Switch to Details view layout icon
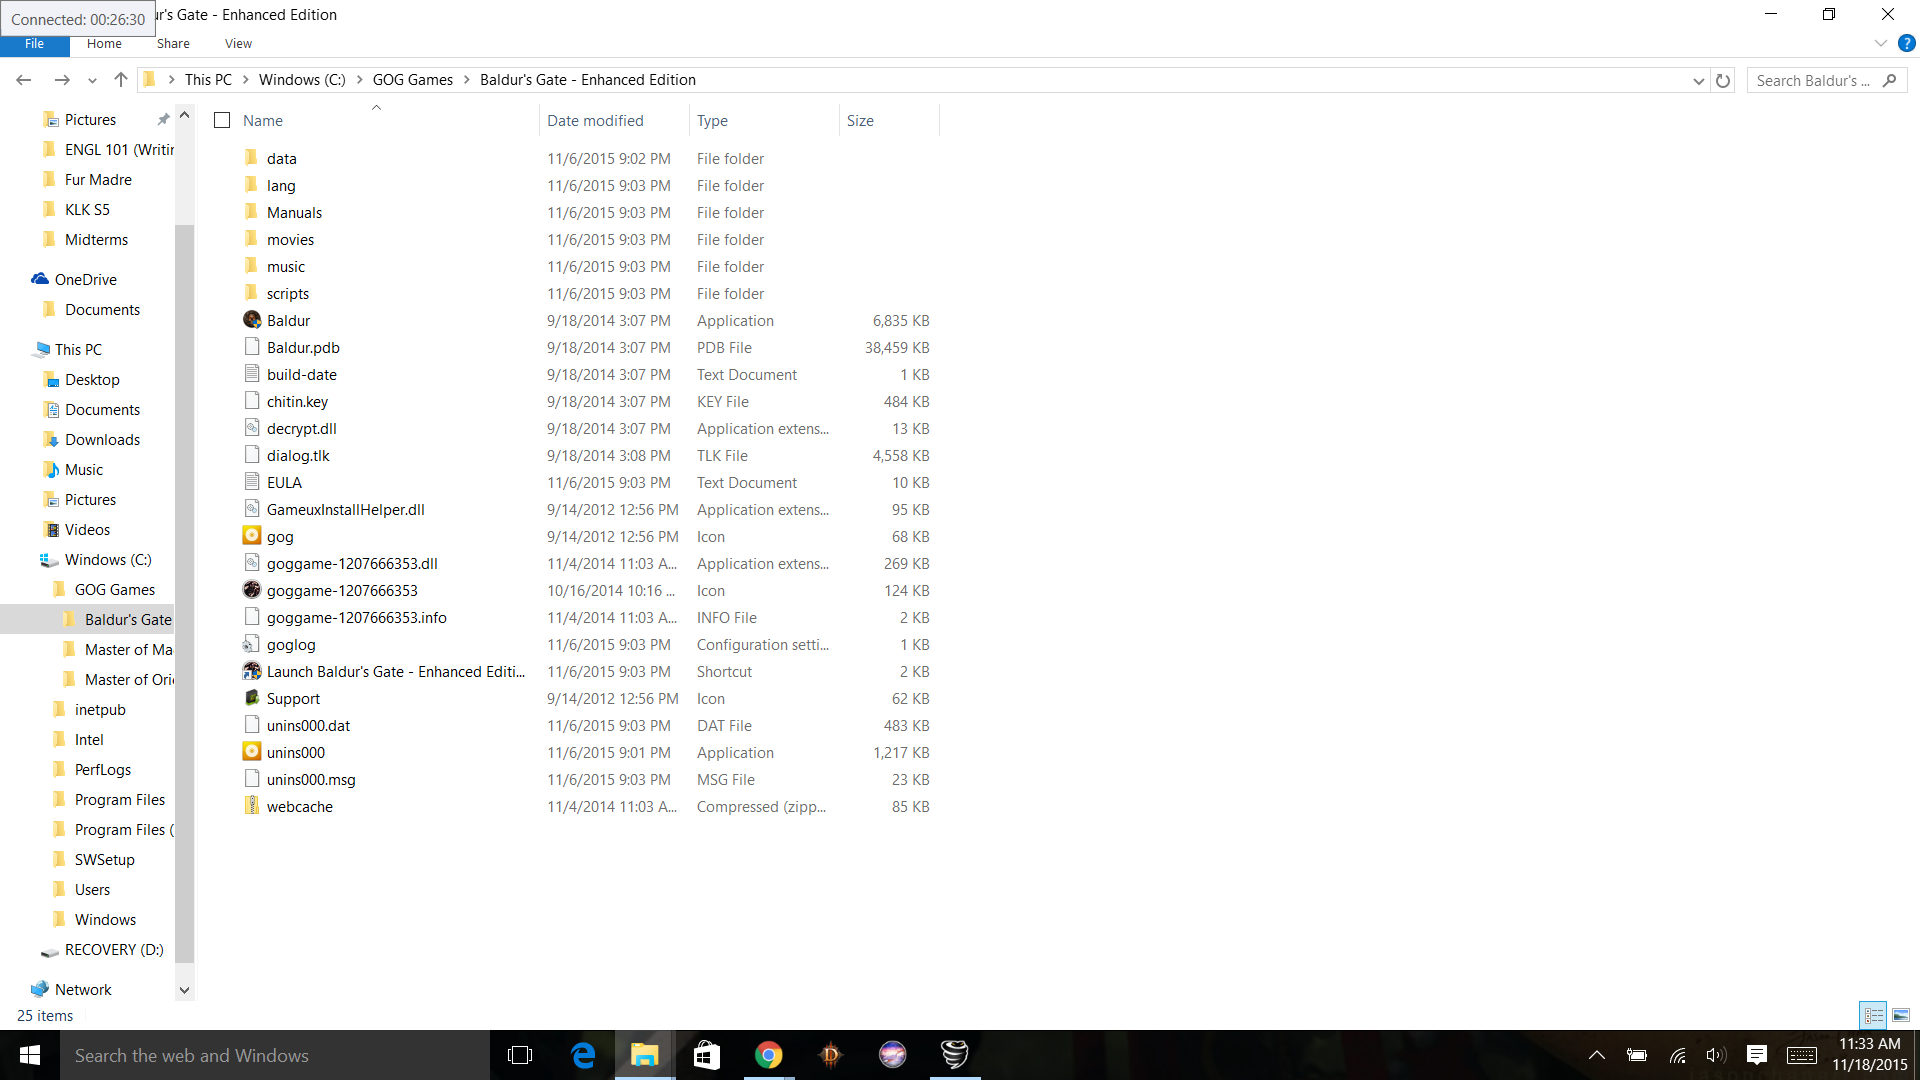 click(1873, 1015)
